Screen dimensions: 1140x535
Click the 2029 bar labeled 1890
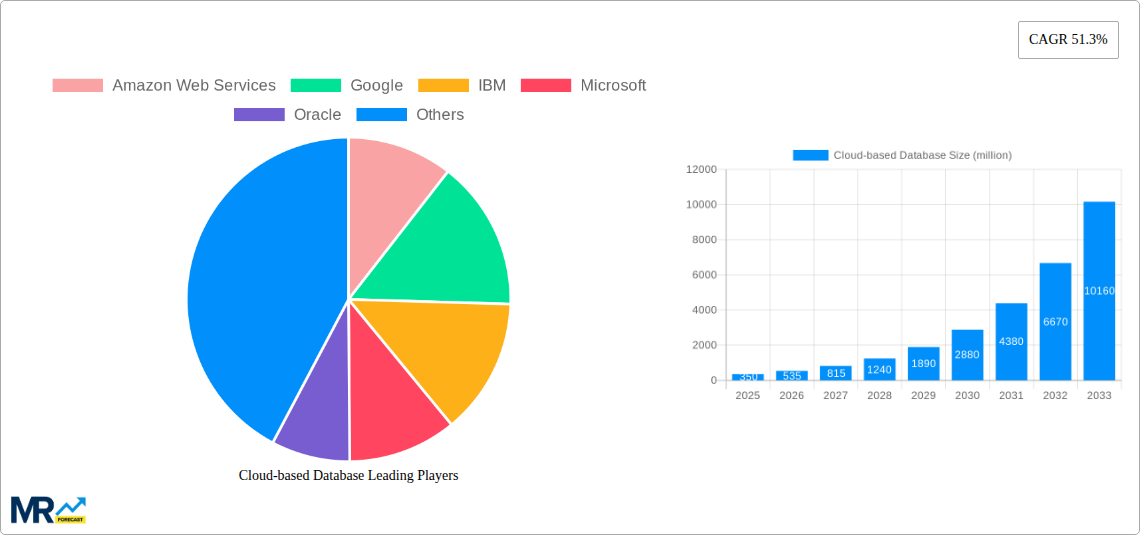click(923, 363)
